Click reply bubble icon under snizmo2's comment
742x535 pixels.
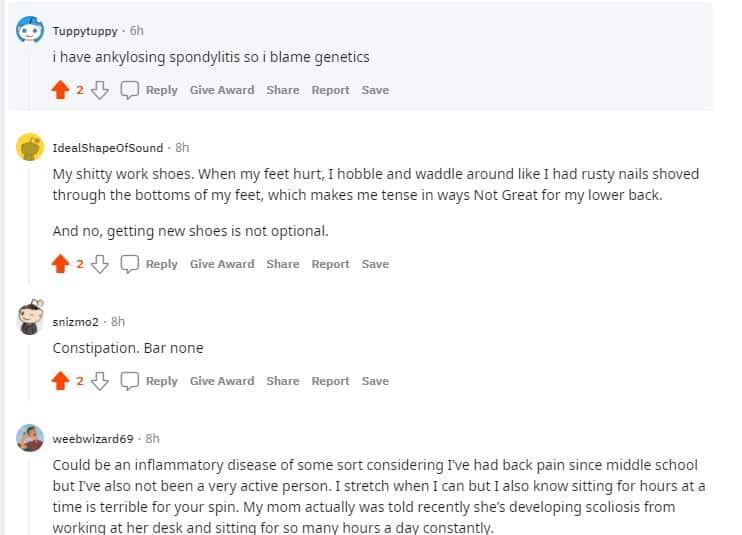[130, 381]
